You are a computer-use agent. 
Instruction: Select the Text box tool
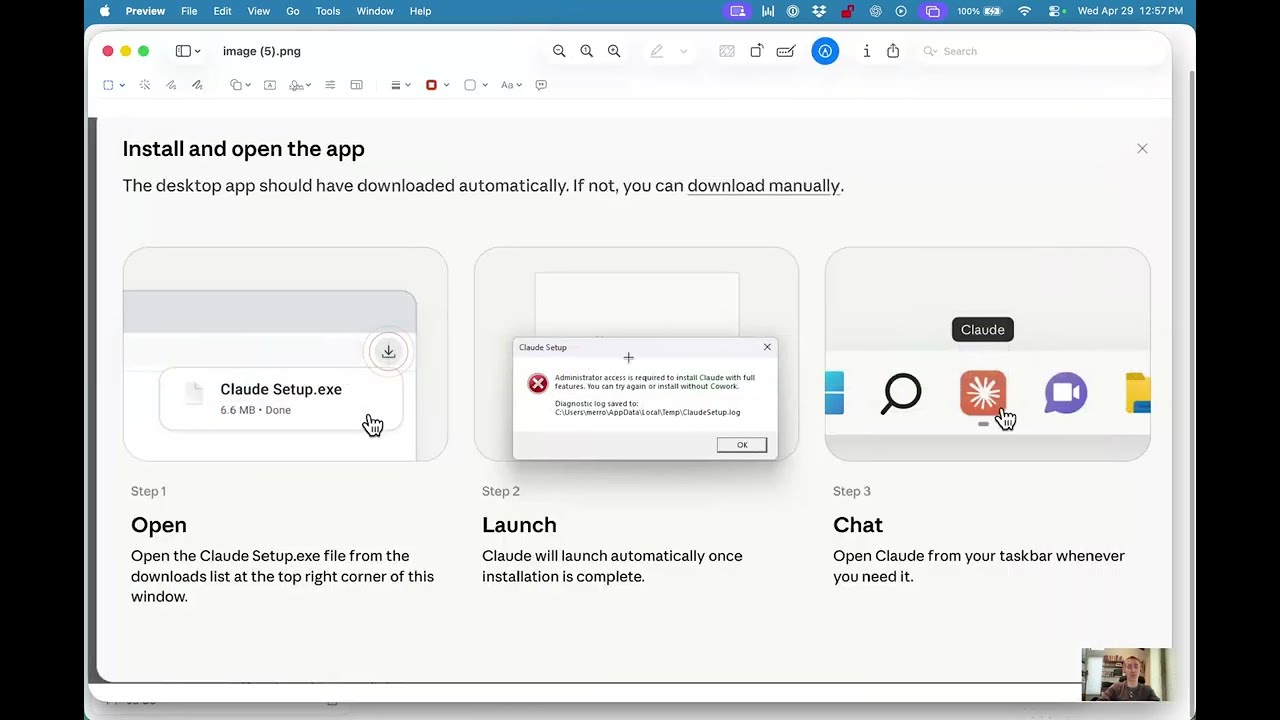coord(270,85)
